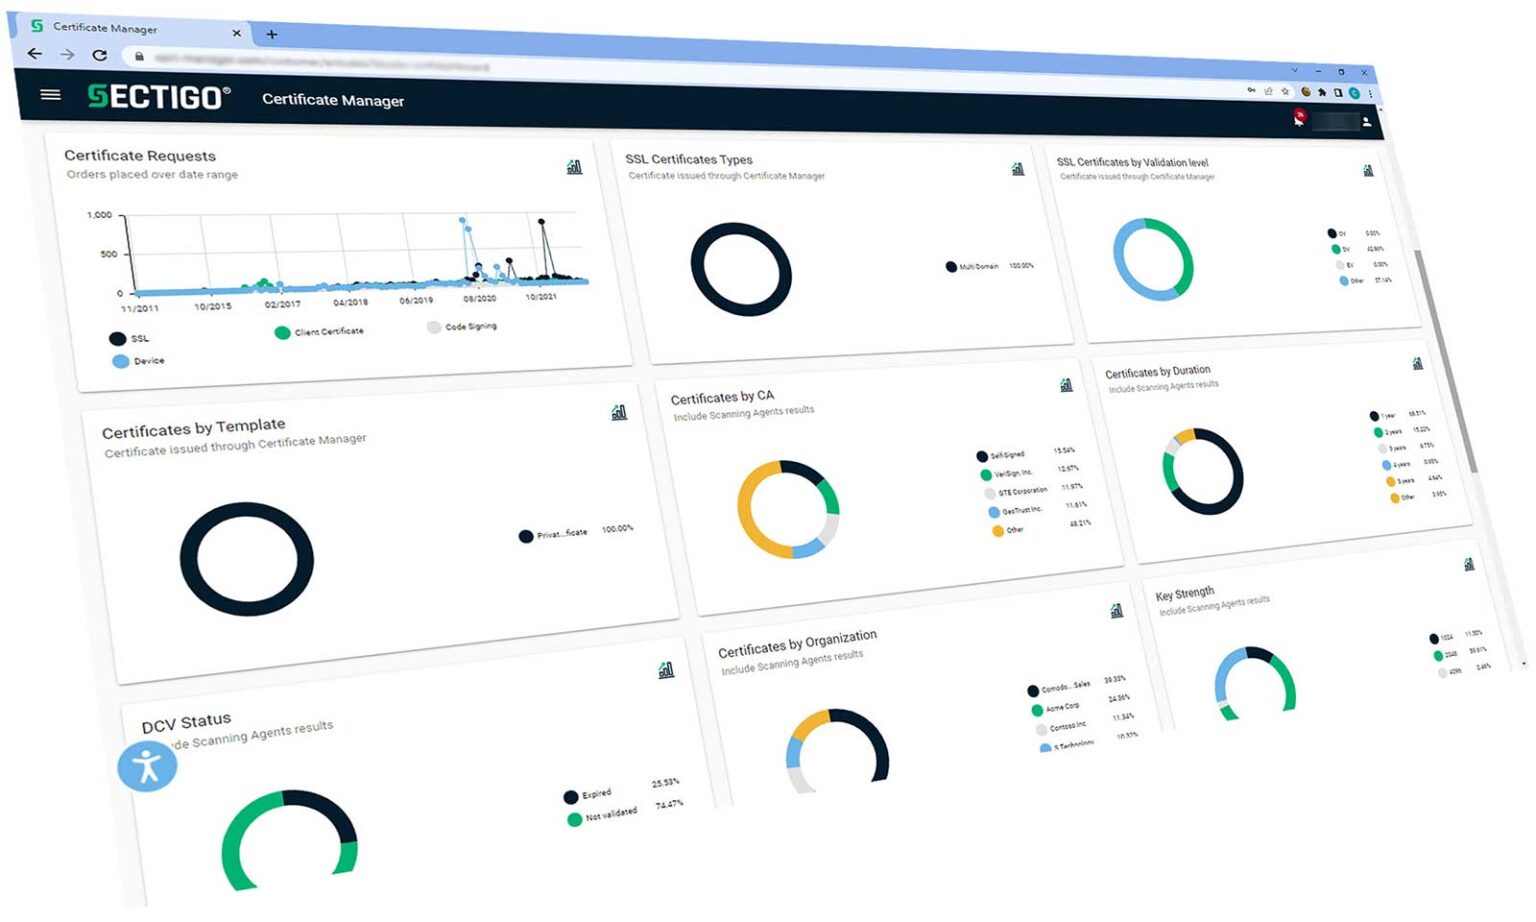This screenshot has width=1536, height=922.
Task: Open the browser tab search dropdown chevron
Action: tap(1294, 71)
